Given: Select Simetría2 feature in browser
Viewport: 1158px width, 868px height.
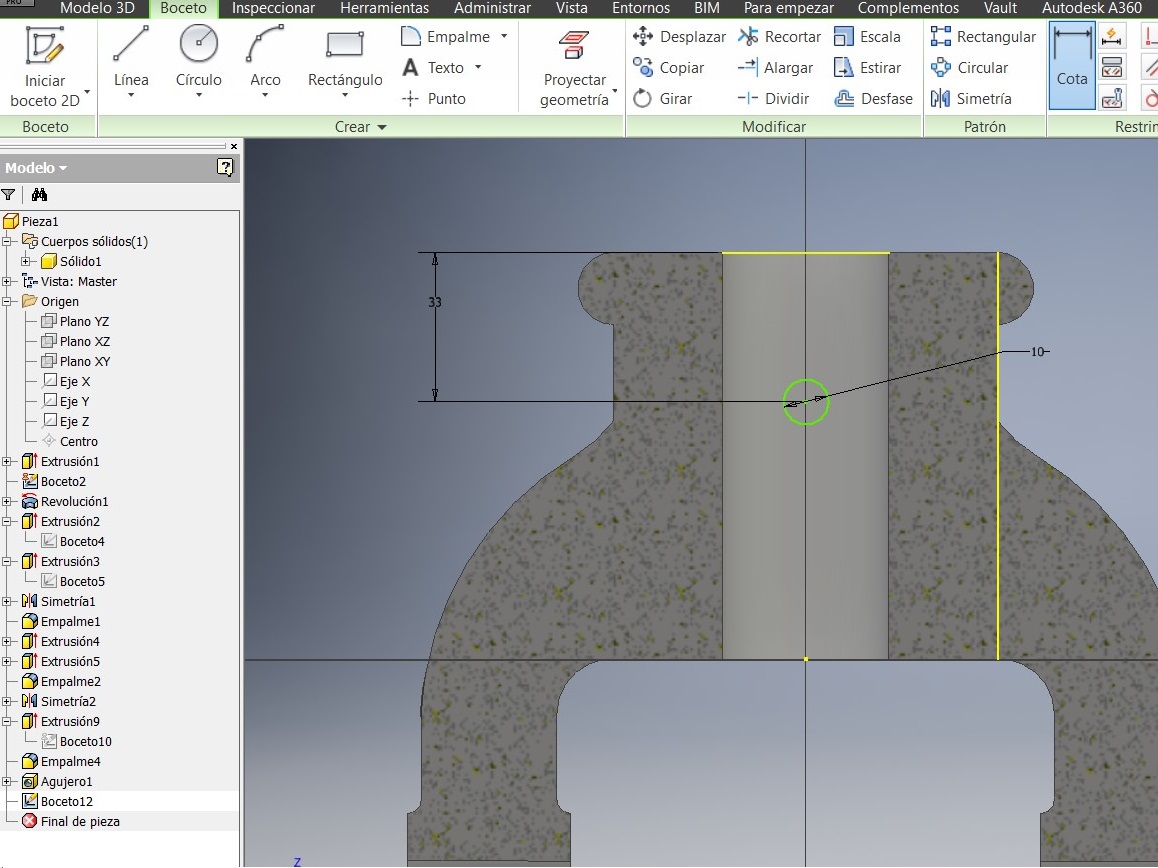Looking at the screenshot, I should [x=58, y=701].
